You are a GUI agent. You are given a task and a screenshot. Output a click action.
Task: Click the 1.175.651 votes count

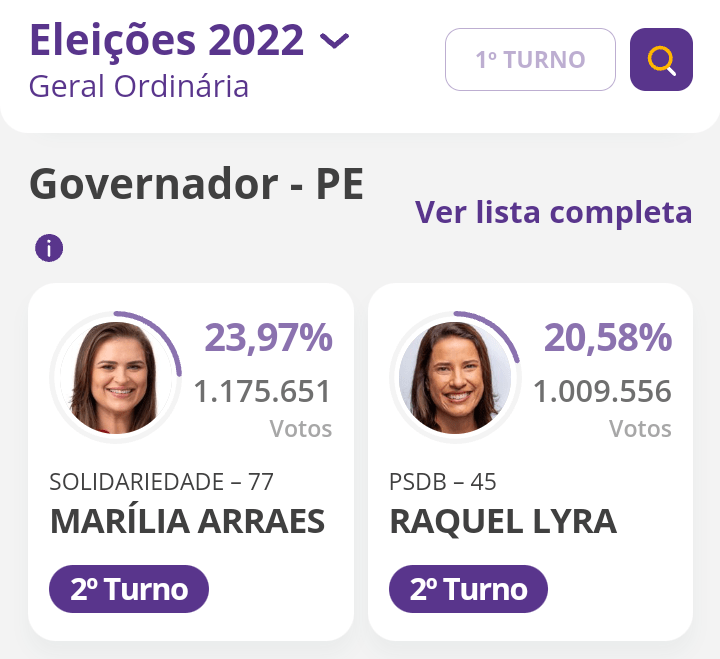(x=262, y=391)
